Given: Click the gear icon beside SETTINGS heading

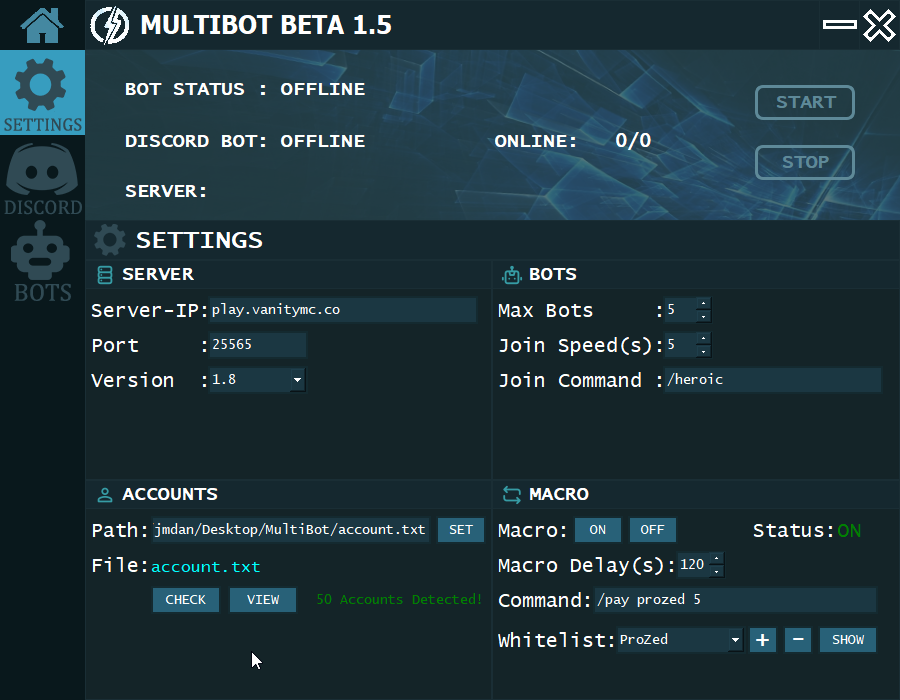Looking at the screenshot, I should pyautogui.click(x=110, y=240).
